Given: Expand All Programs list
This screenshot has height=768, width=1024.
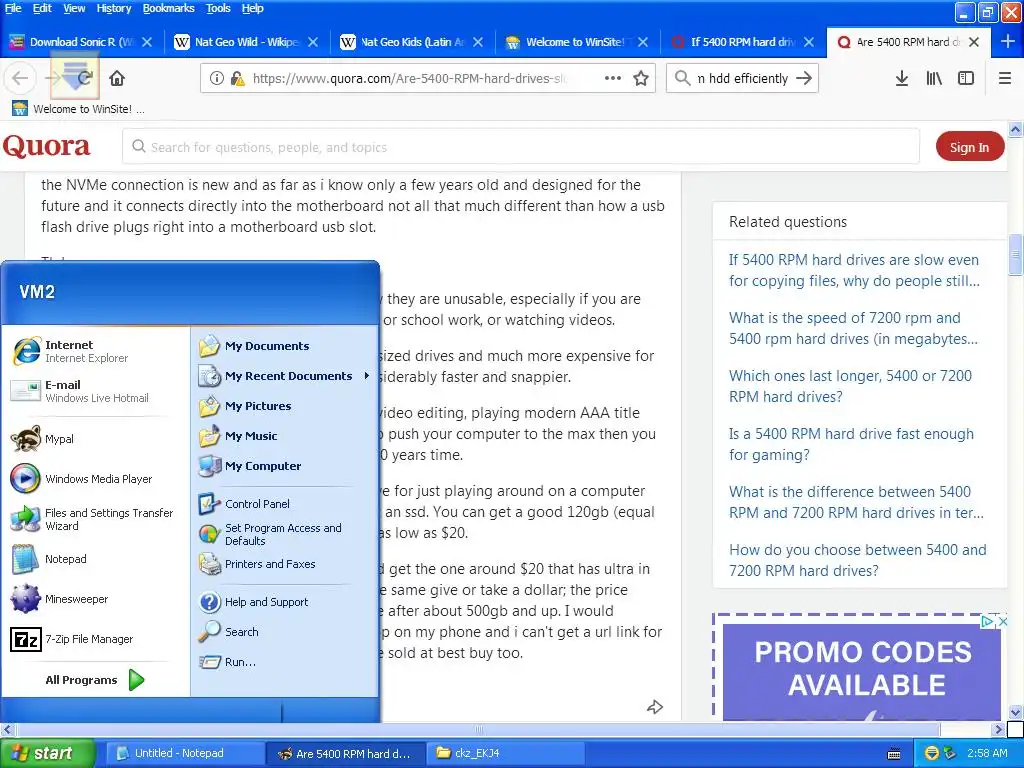Looking at the screenshot, I should pos(95,680).
